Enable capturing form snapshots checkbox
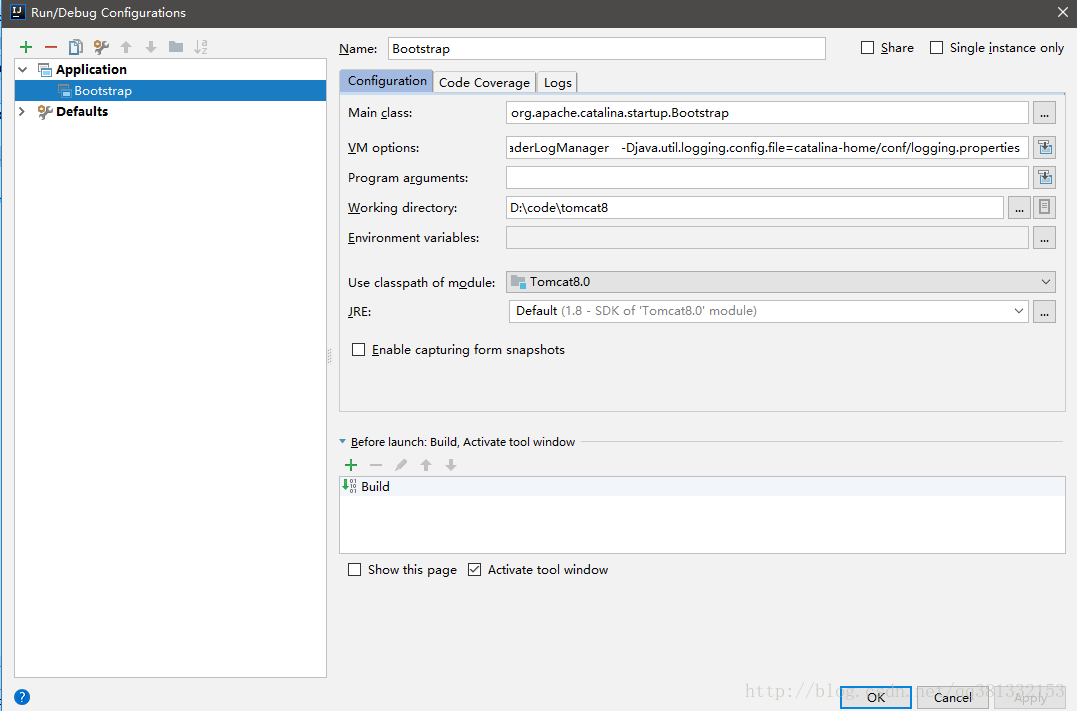Screen dimensions: 1077x711 (359, 350)
